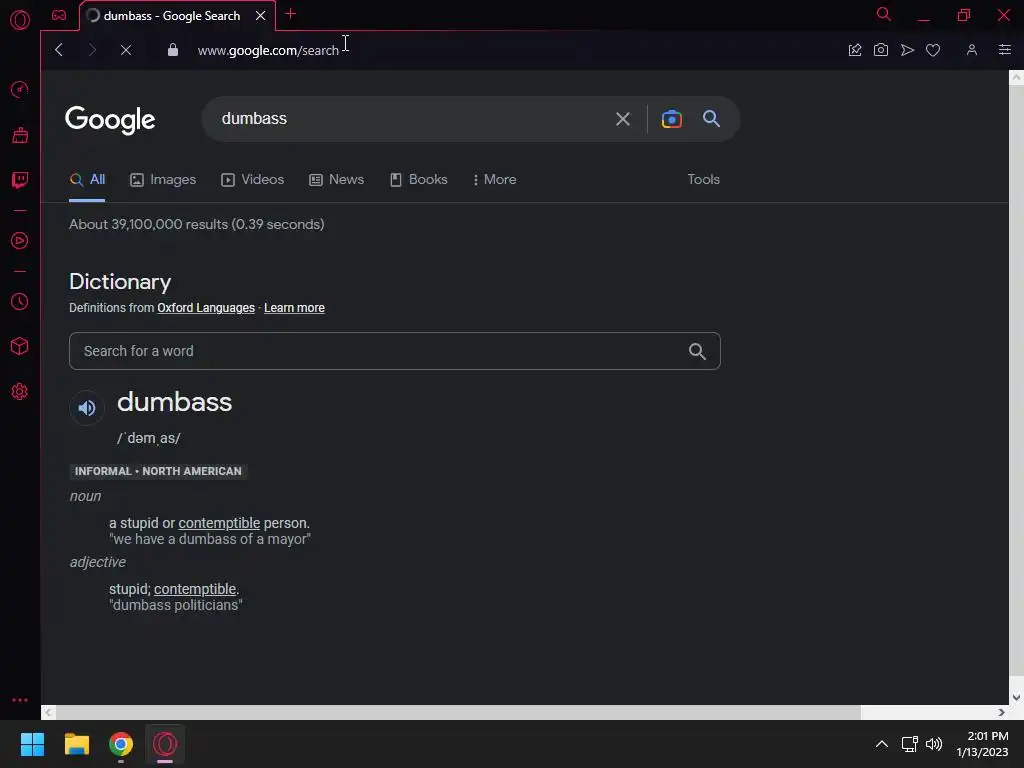
Task: Click the Google search input field
Action: [x=411, y=119]
